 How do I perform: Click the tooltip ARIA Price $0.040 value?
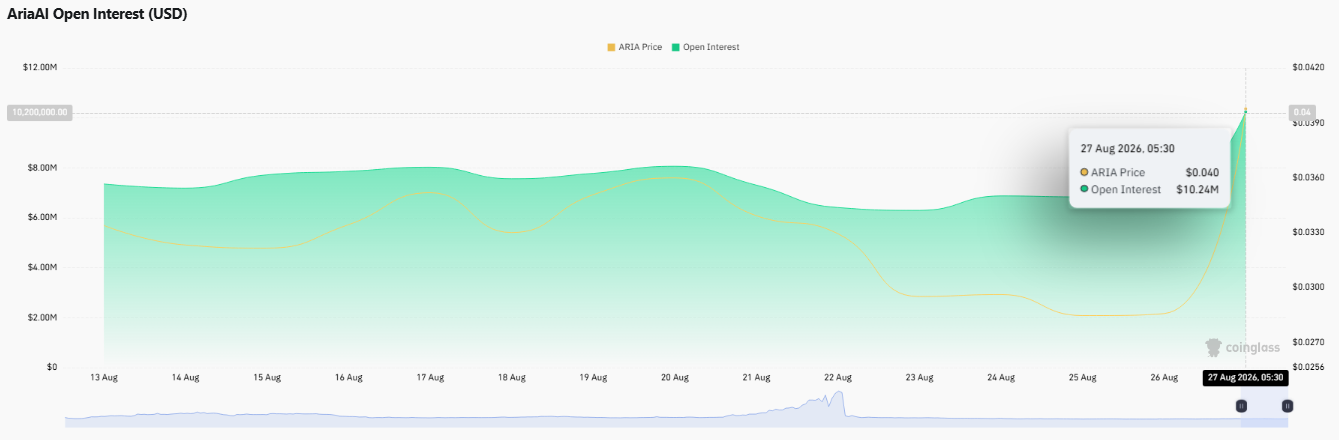coord(1202,172)
